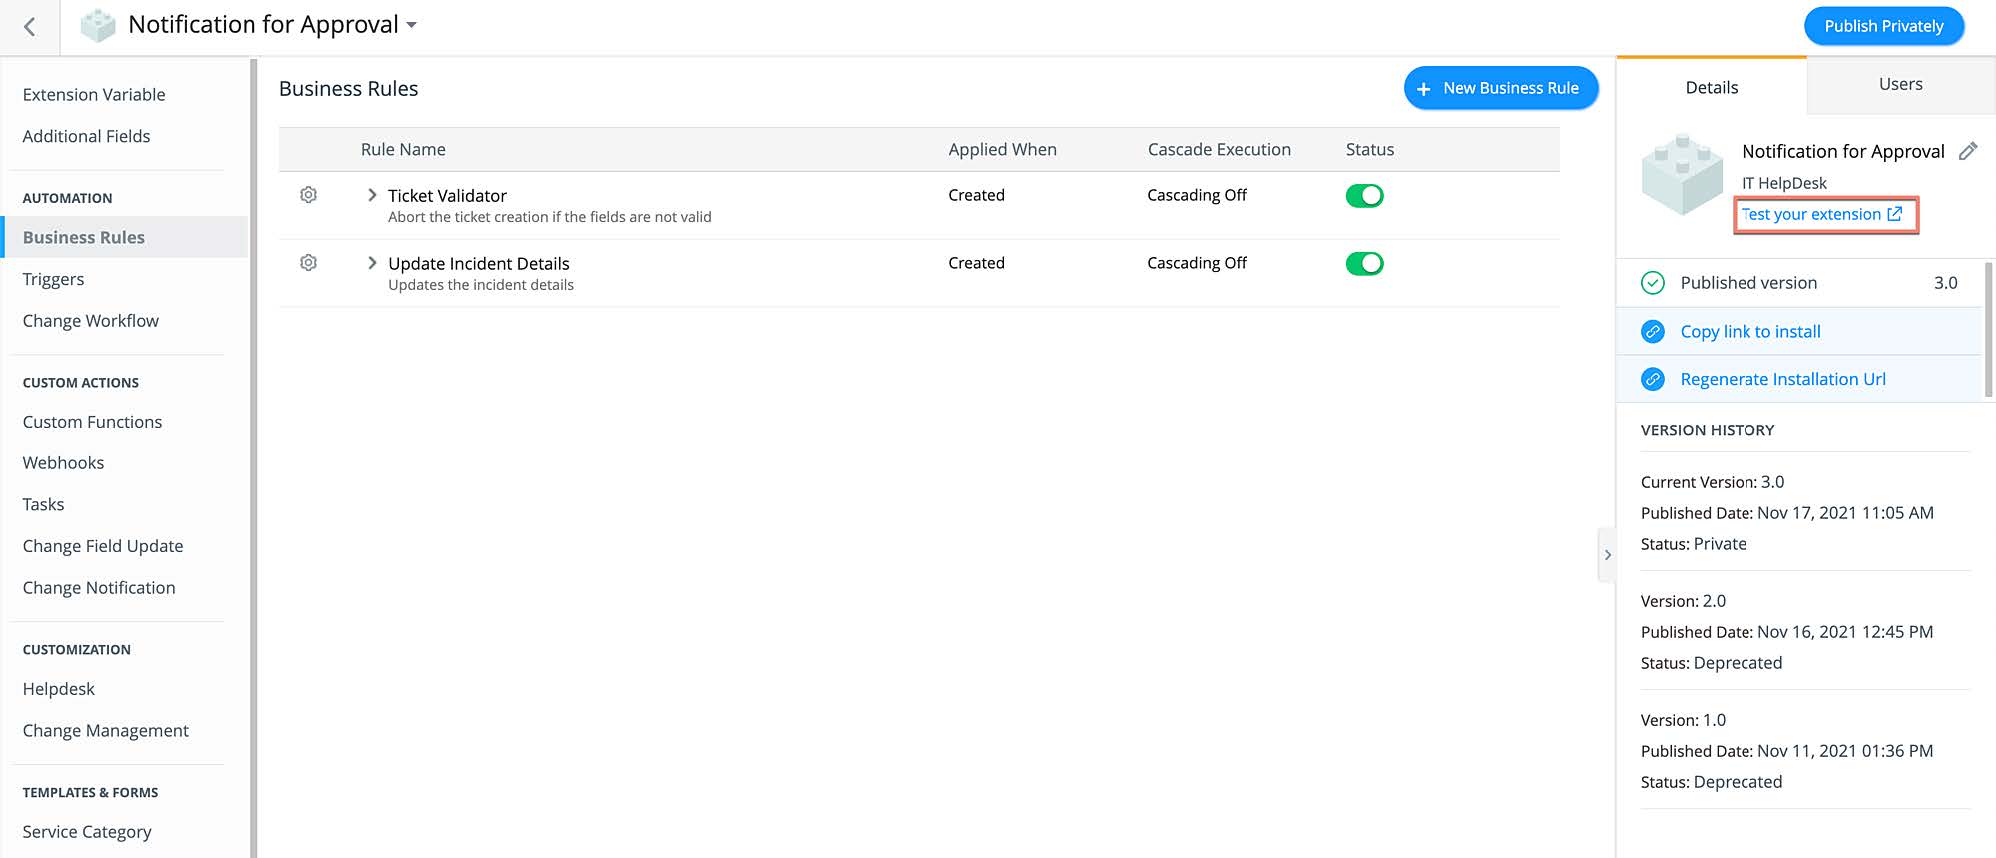Click the extension cube icon in header
Screen dimensions: 1996x858
pos(98,25)
